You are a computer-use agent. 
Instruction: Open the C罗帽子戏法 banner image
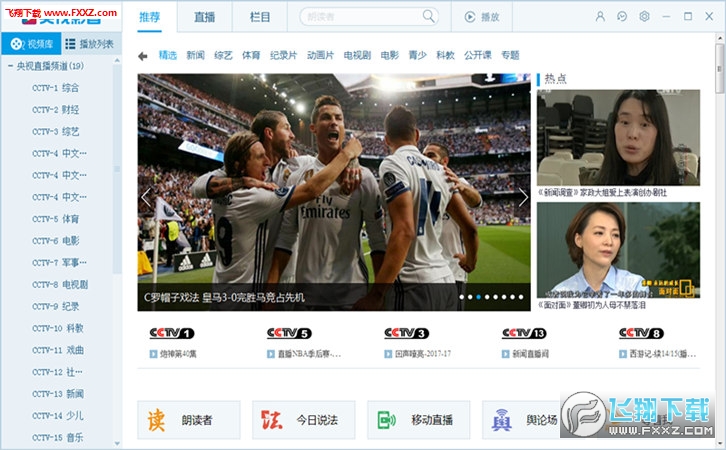[334, 192]
